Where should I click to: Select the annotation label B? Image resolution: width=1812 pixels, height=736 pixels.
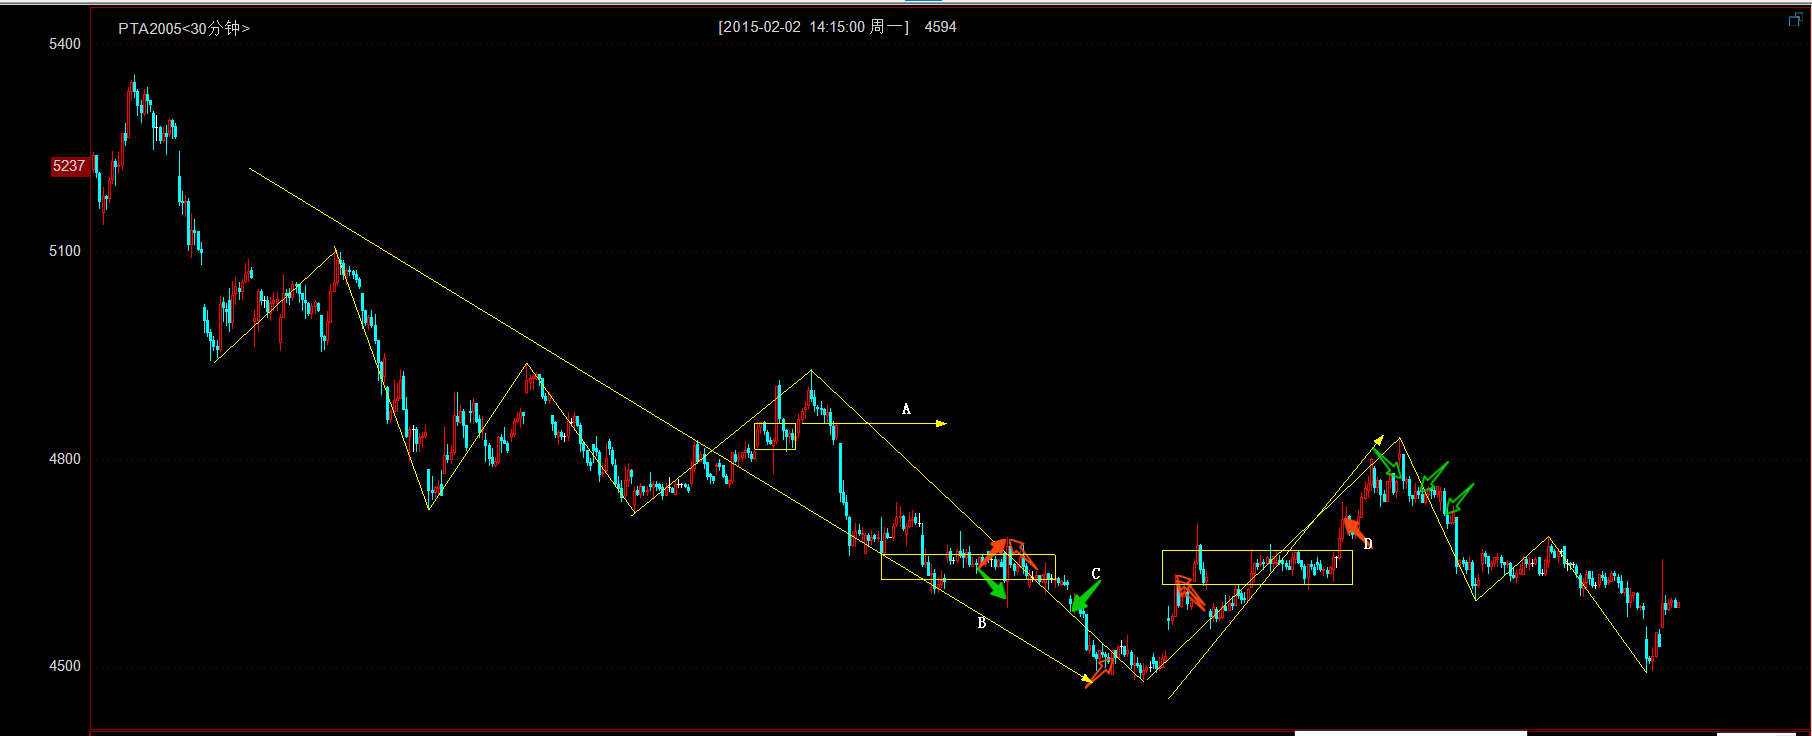tap(982, 623)
